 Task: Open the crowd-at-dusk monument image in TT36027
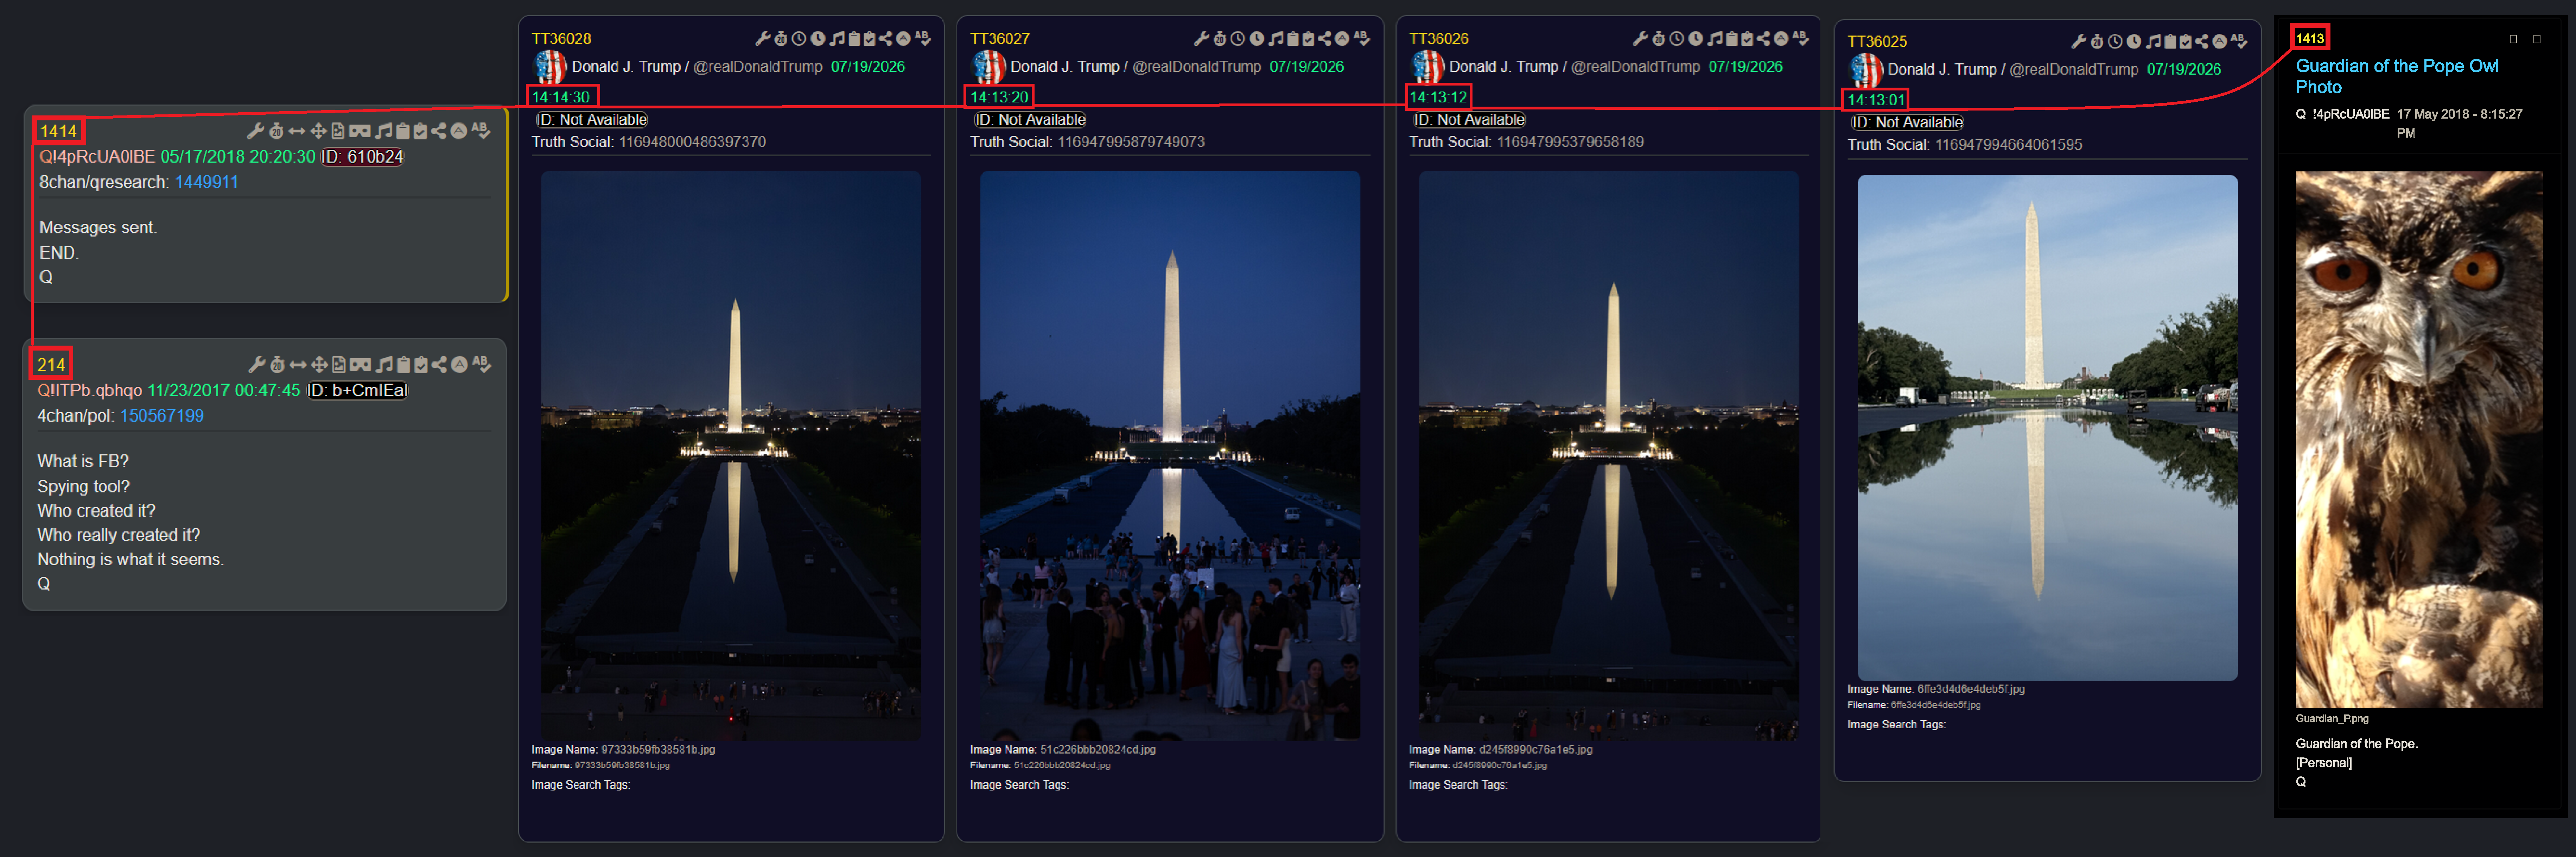pyautogui.click(x=1170, y=456)
